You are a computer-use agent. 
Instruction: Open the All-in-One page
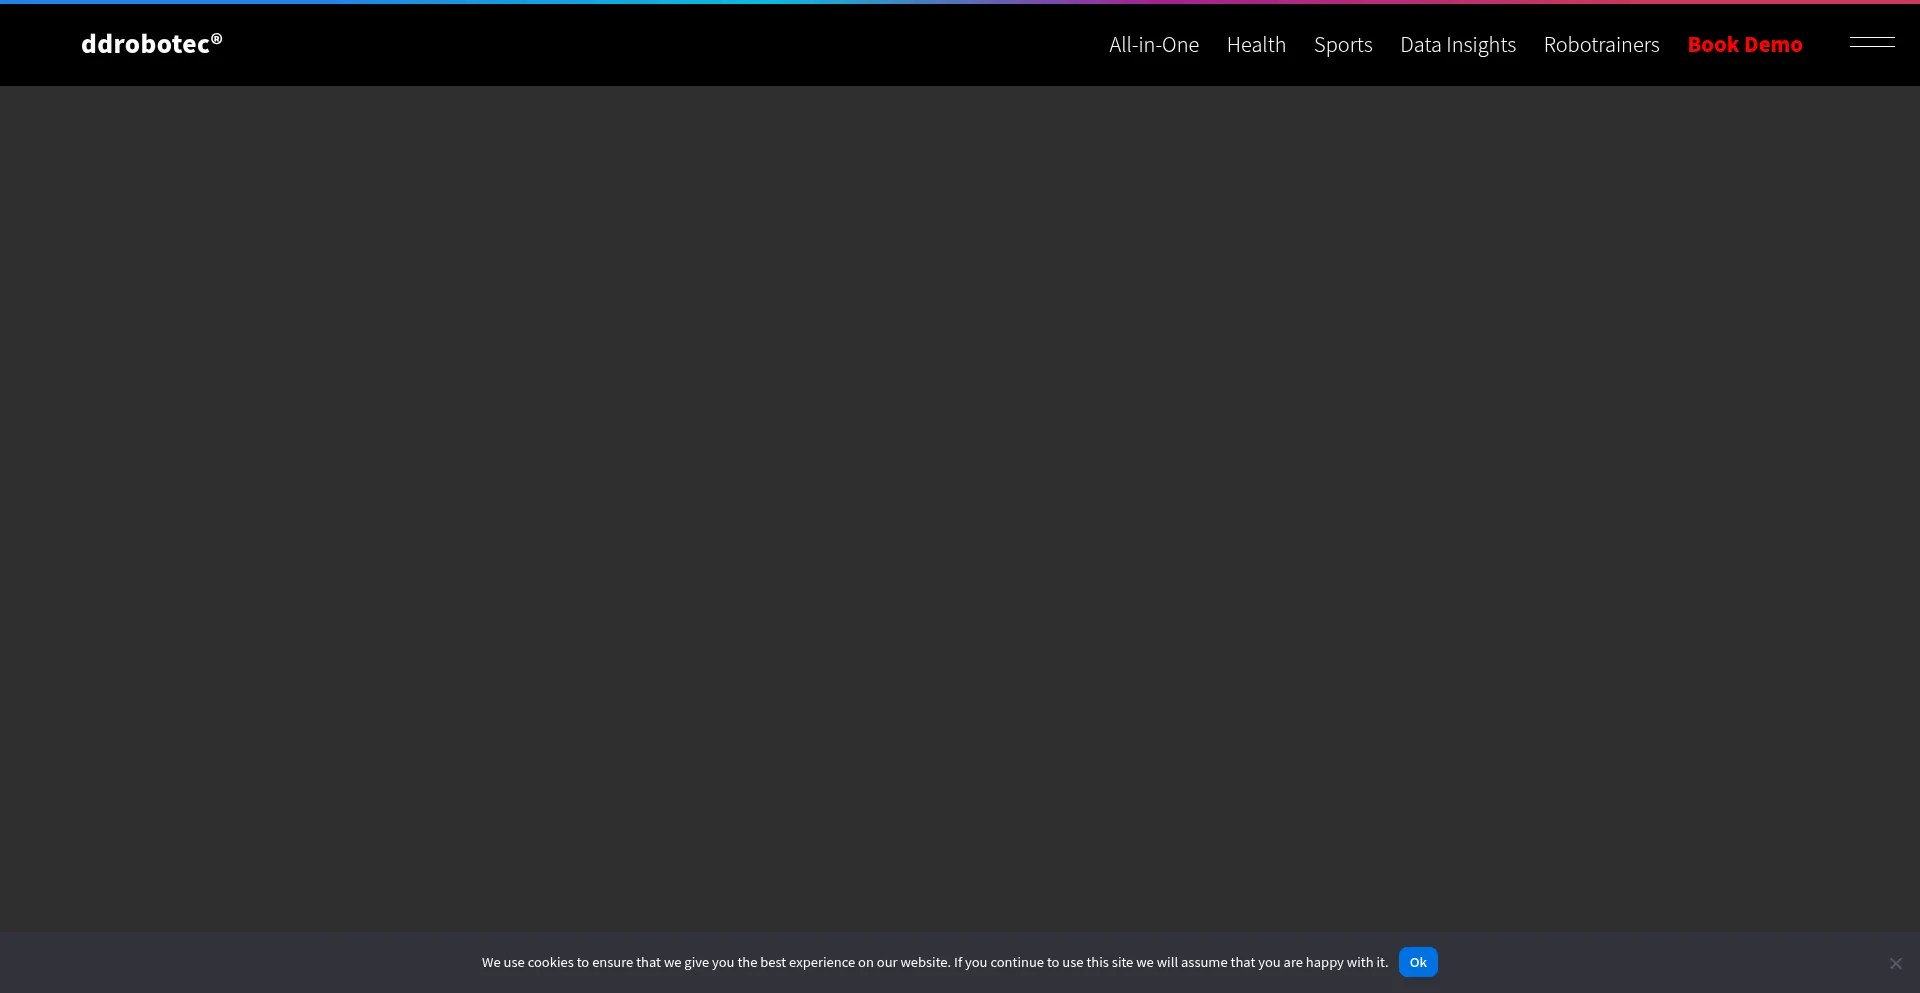pos(1153,45)
